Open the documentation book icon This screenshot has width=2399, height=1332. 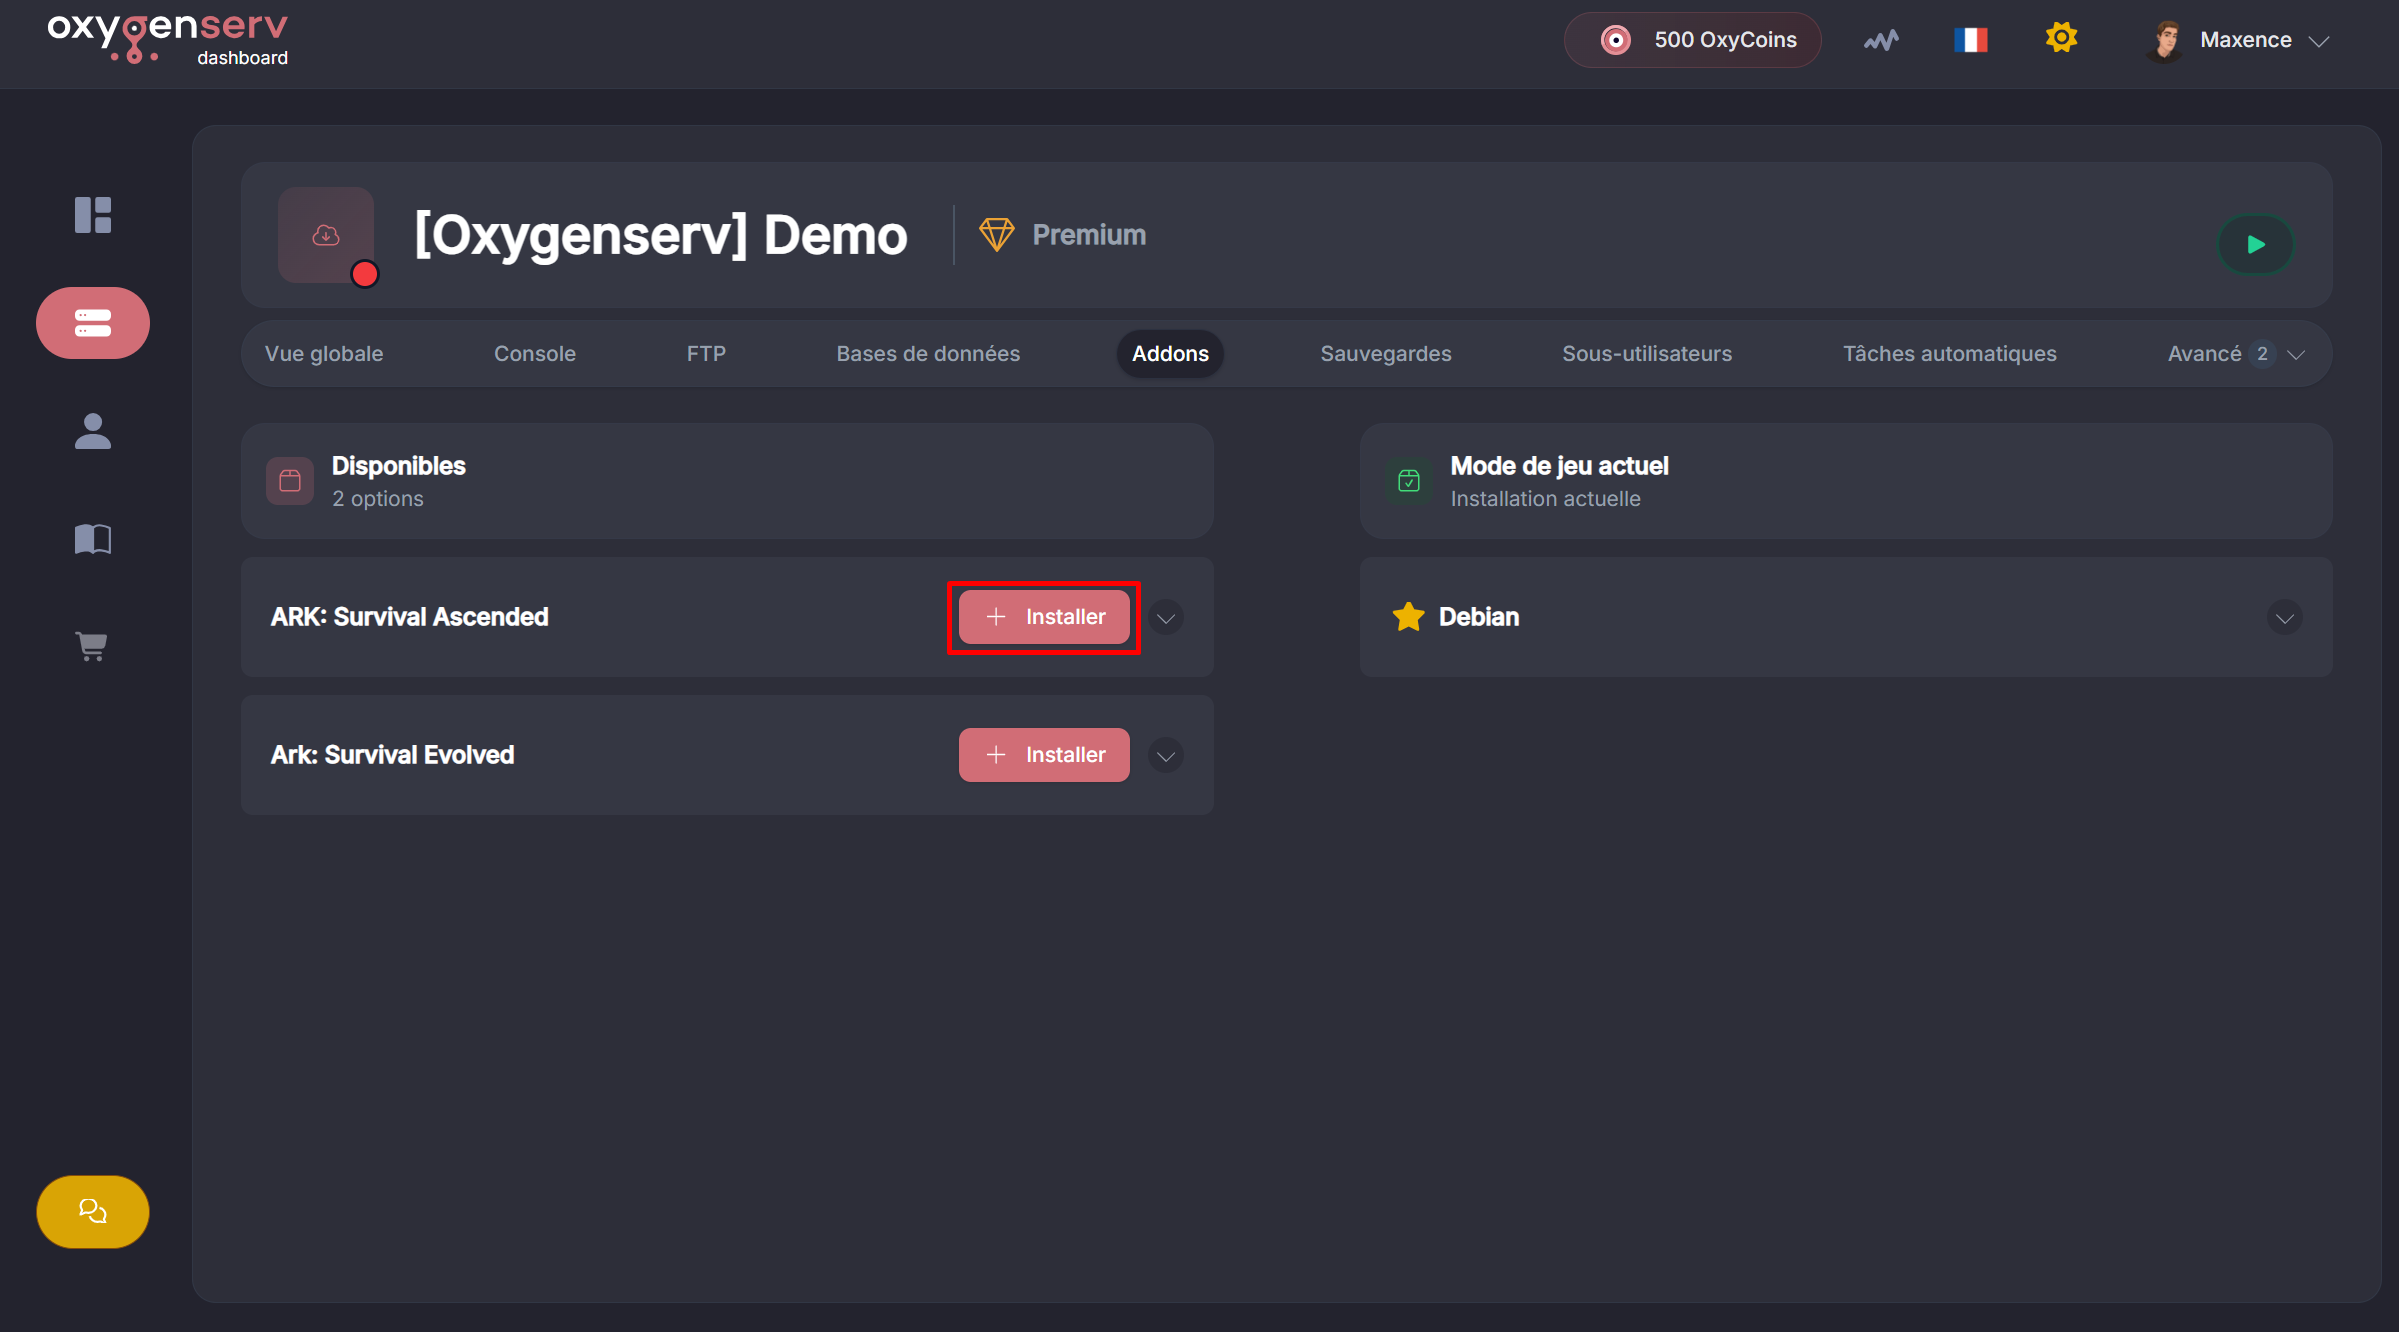pyautogui.click(x=93, y=539)
